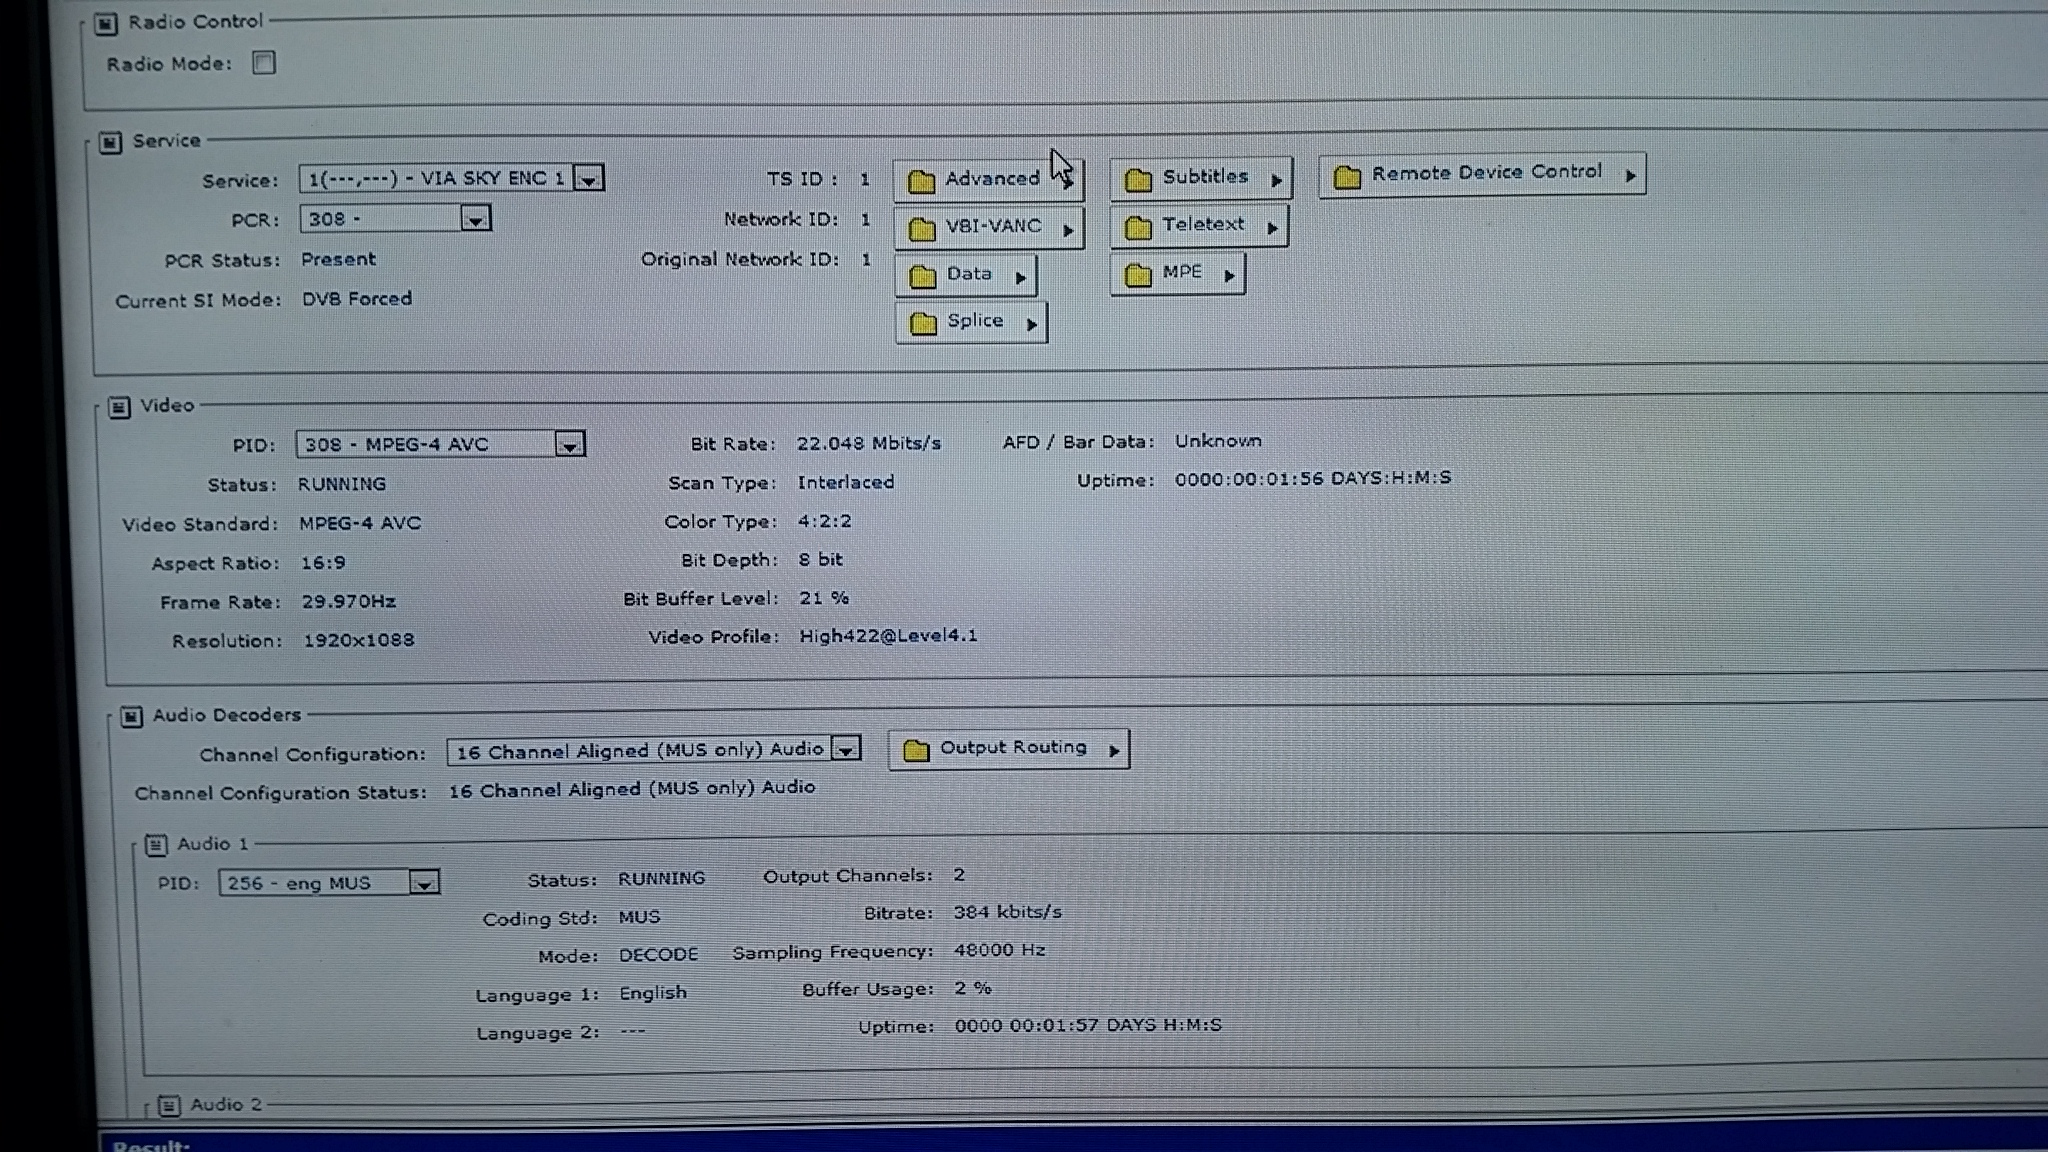This screenshot has height=1152, width=2048.
Task: Select the PCR Status value Present
Action: 338,259
